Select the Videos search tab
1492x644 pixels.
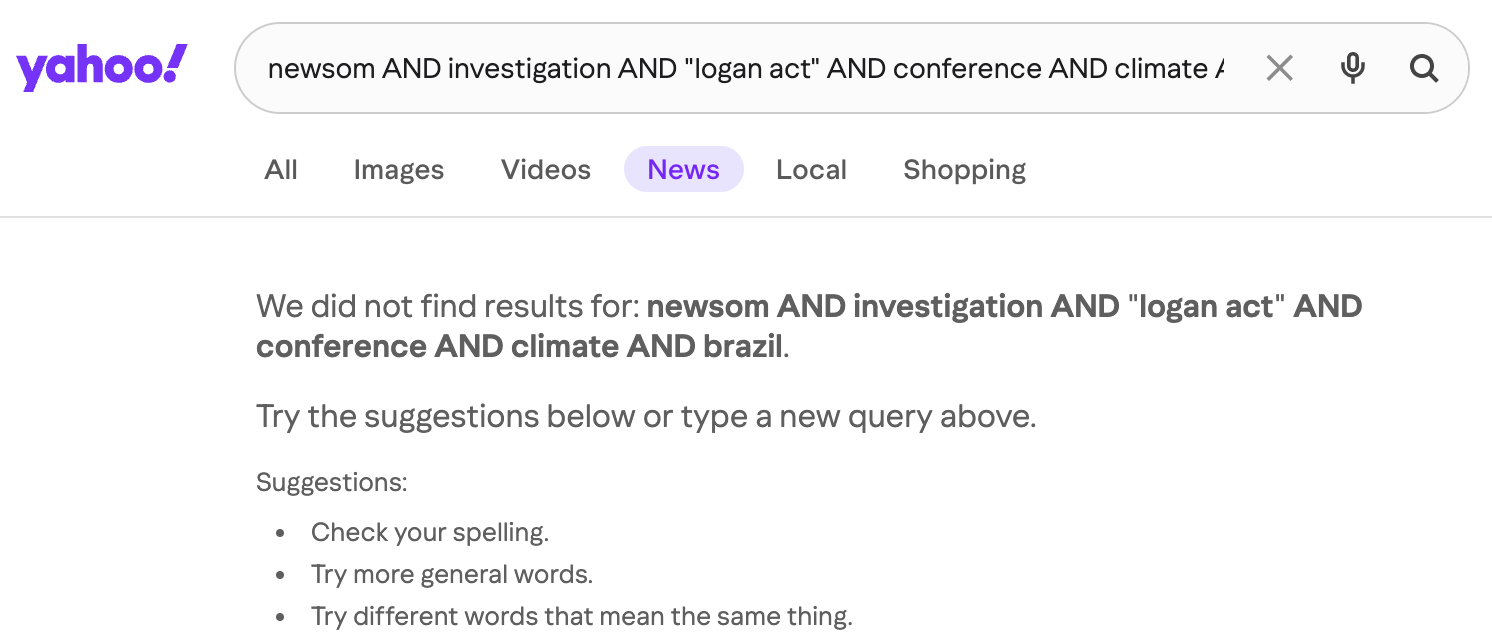click(546, 170)
